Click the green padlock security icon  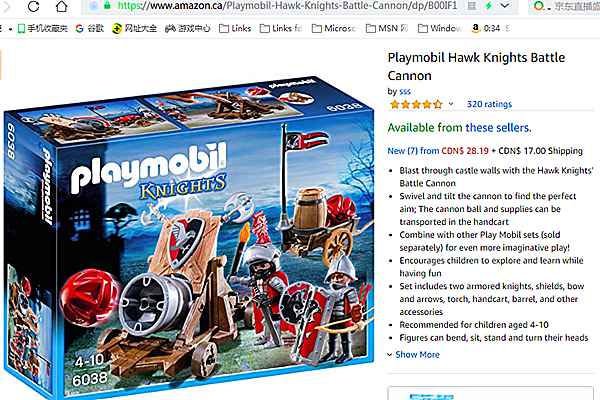(x=108, y=5)
